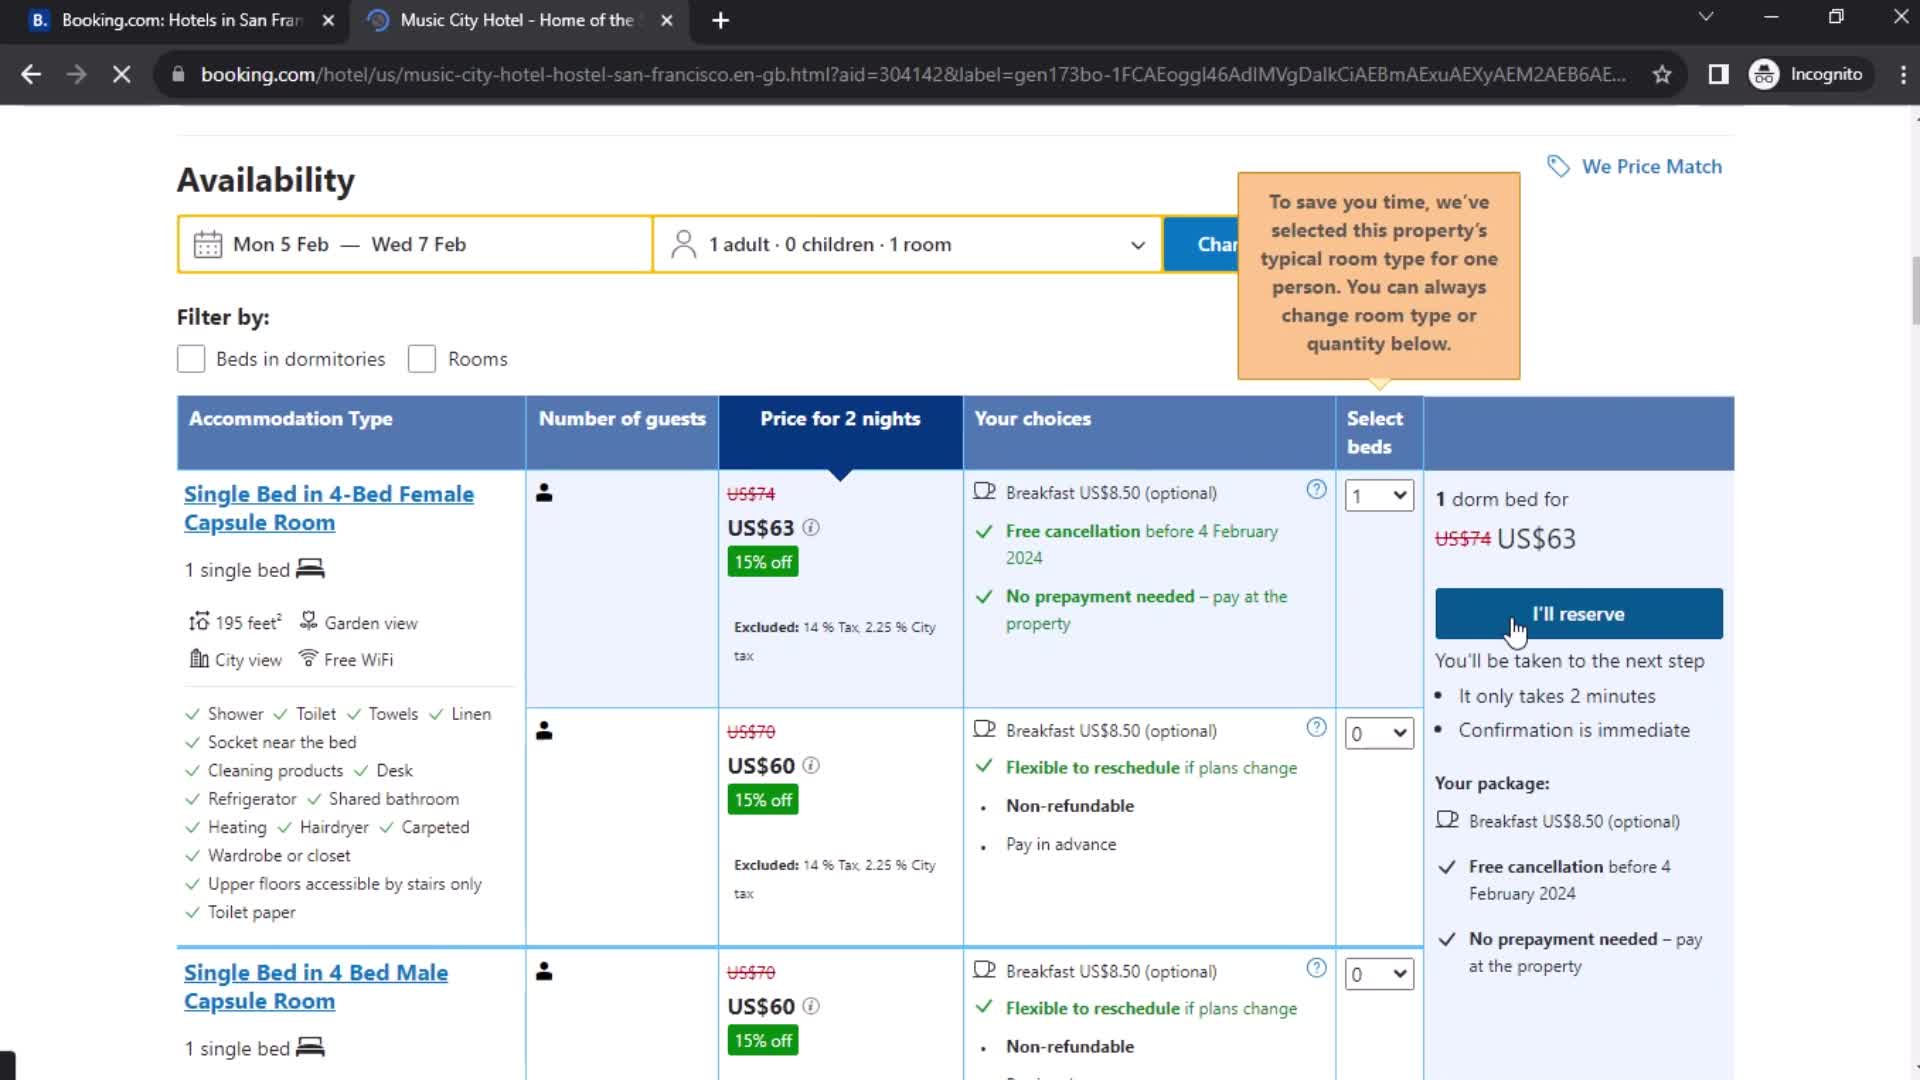
Task: Switch to Music City Hotel tab
Action: tap(516, 20)
